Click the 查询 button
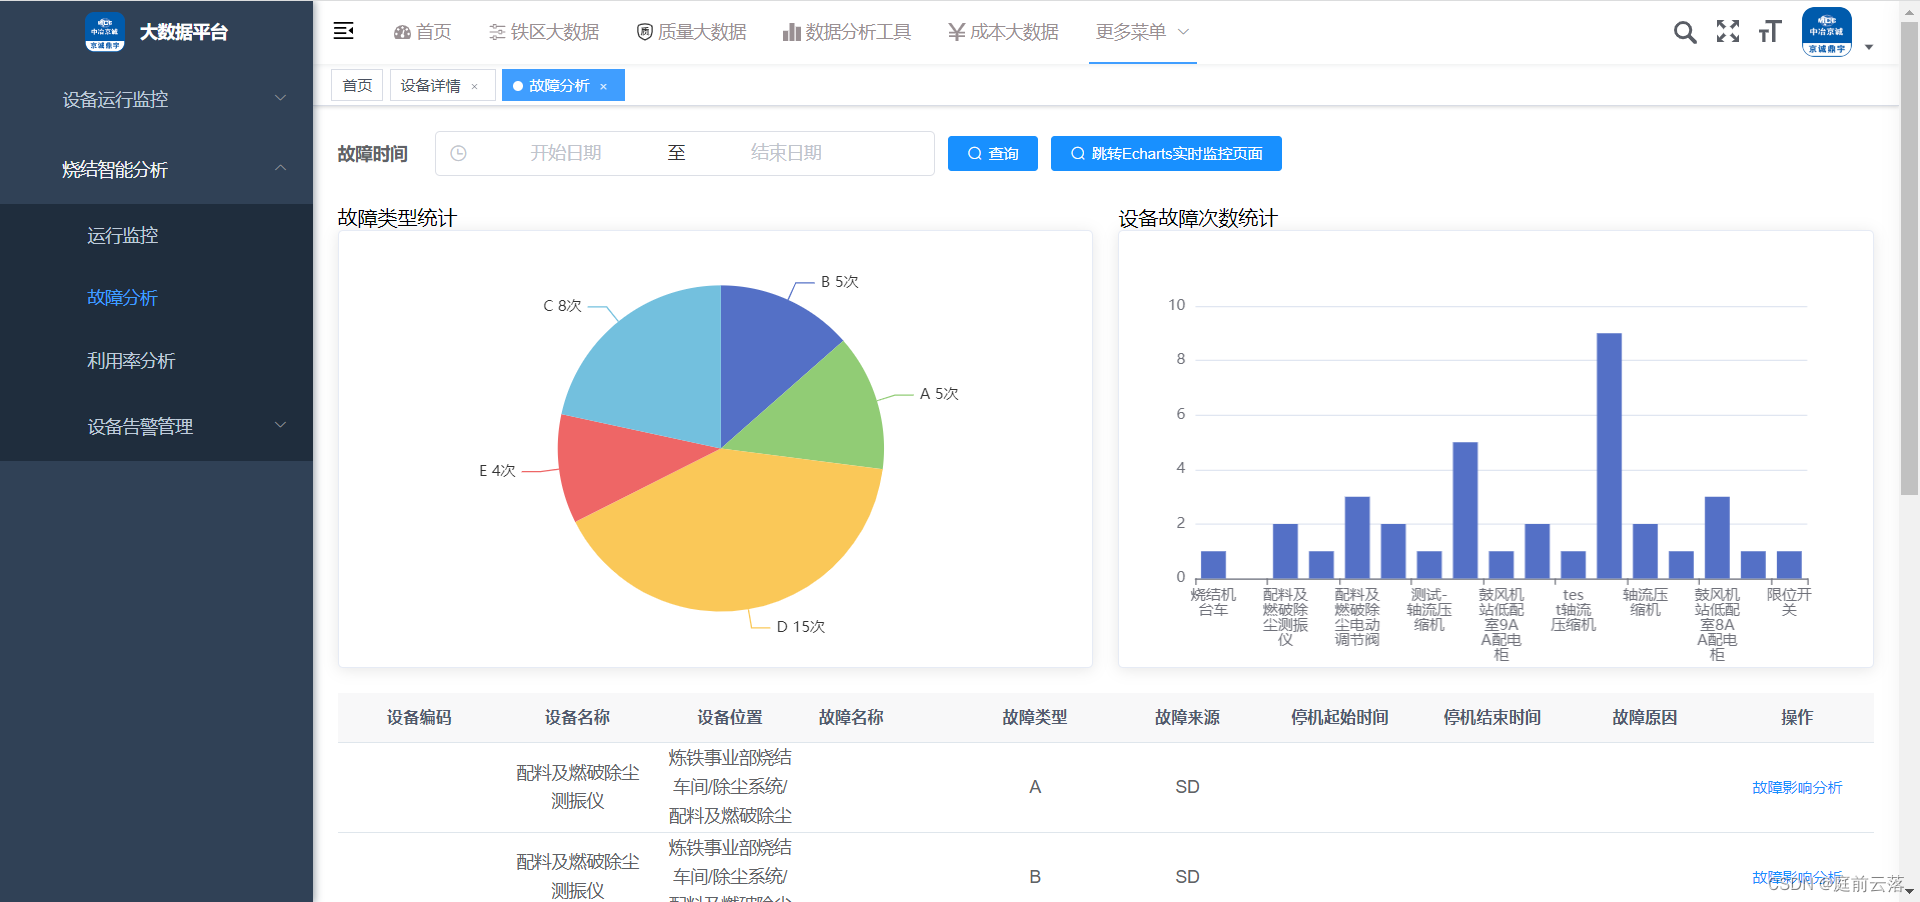This screenshot has height=902, width=1920. pyautogui.click(x=993, y=154)
